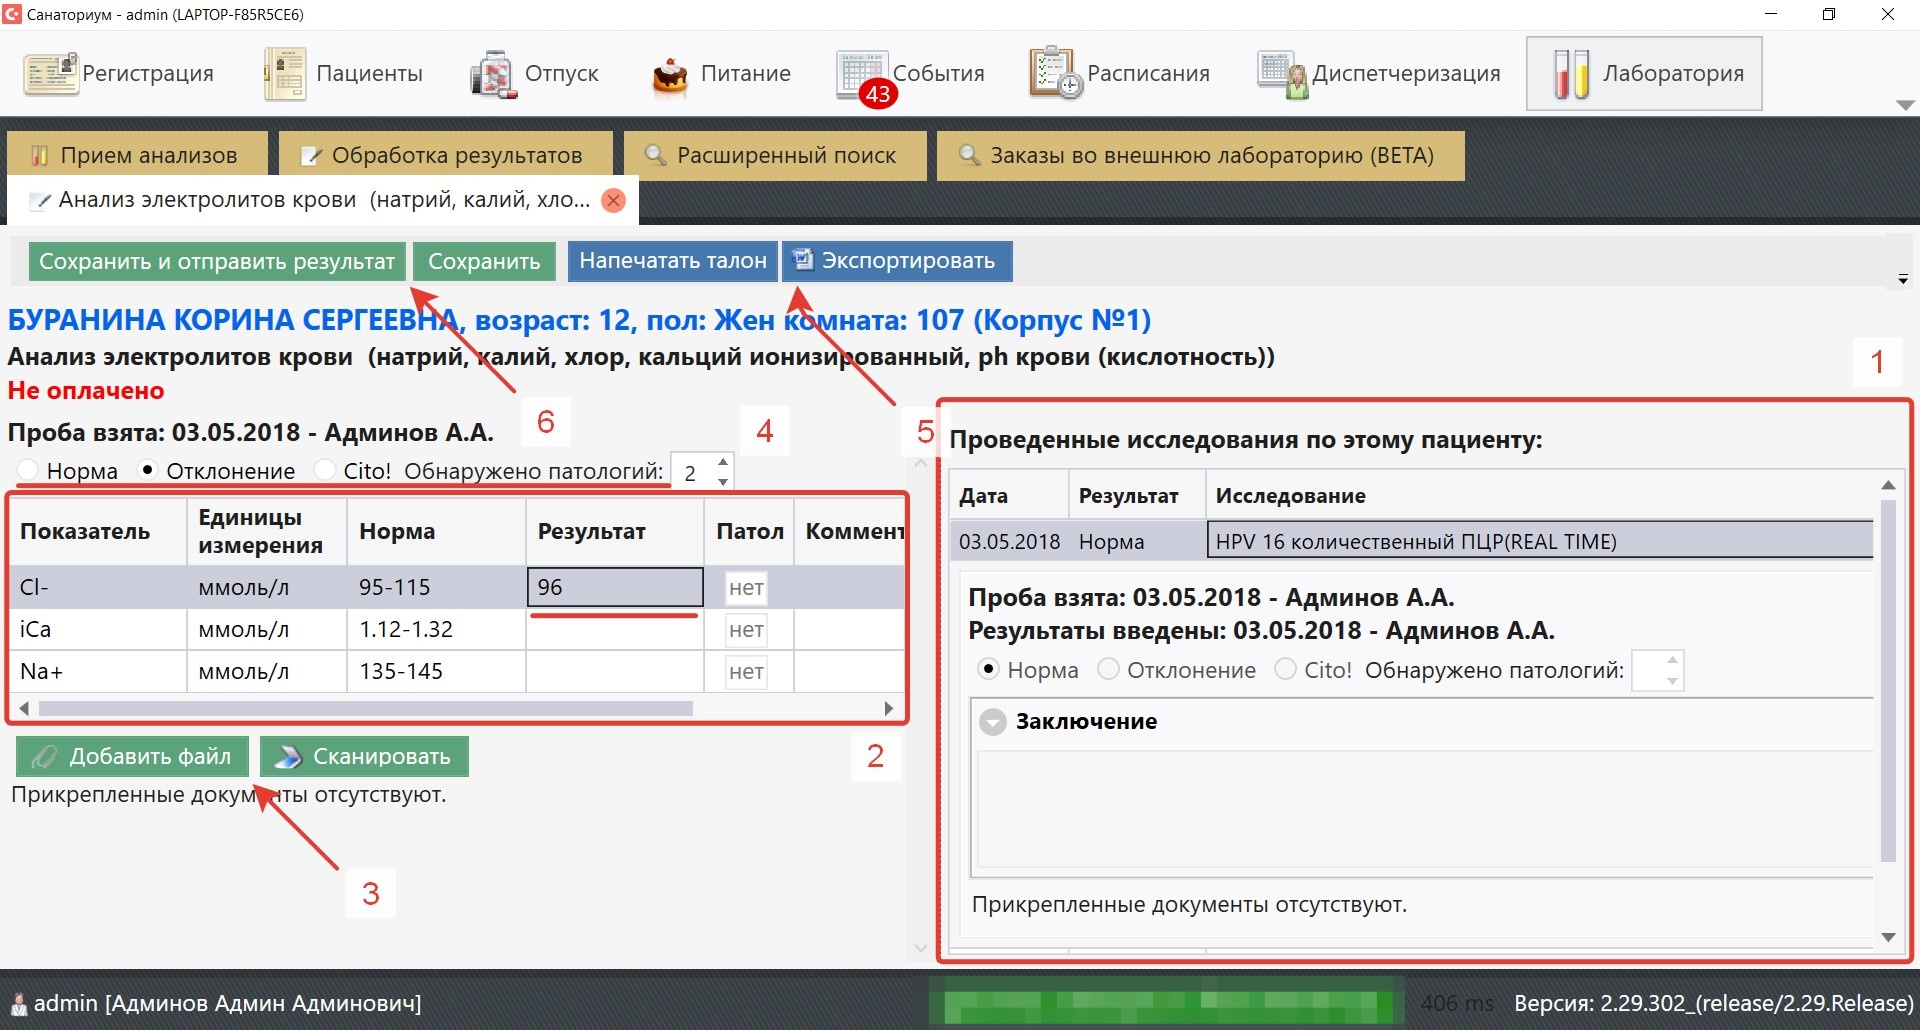Select the Норма radio button for current analysis
1920x1030 pixels.
point(28,470)
